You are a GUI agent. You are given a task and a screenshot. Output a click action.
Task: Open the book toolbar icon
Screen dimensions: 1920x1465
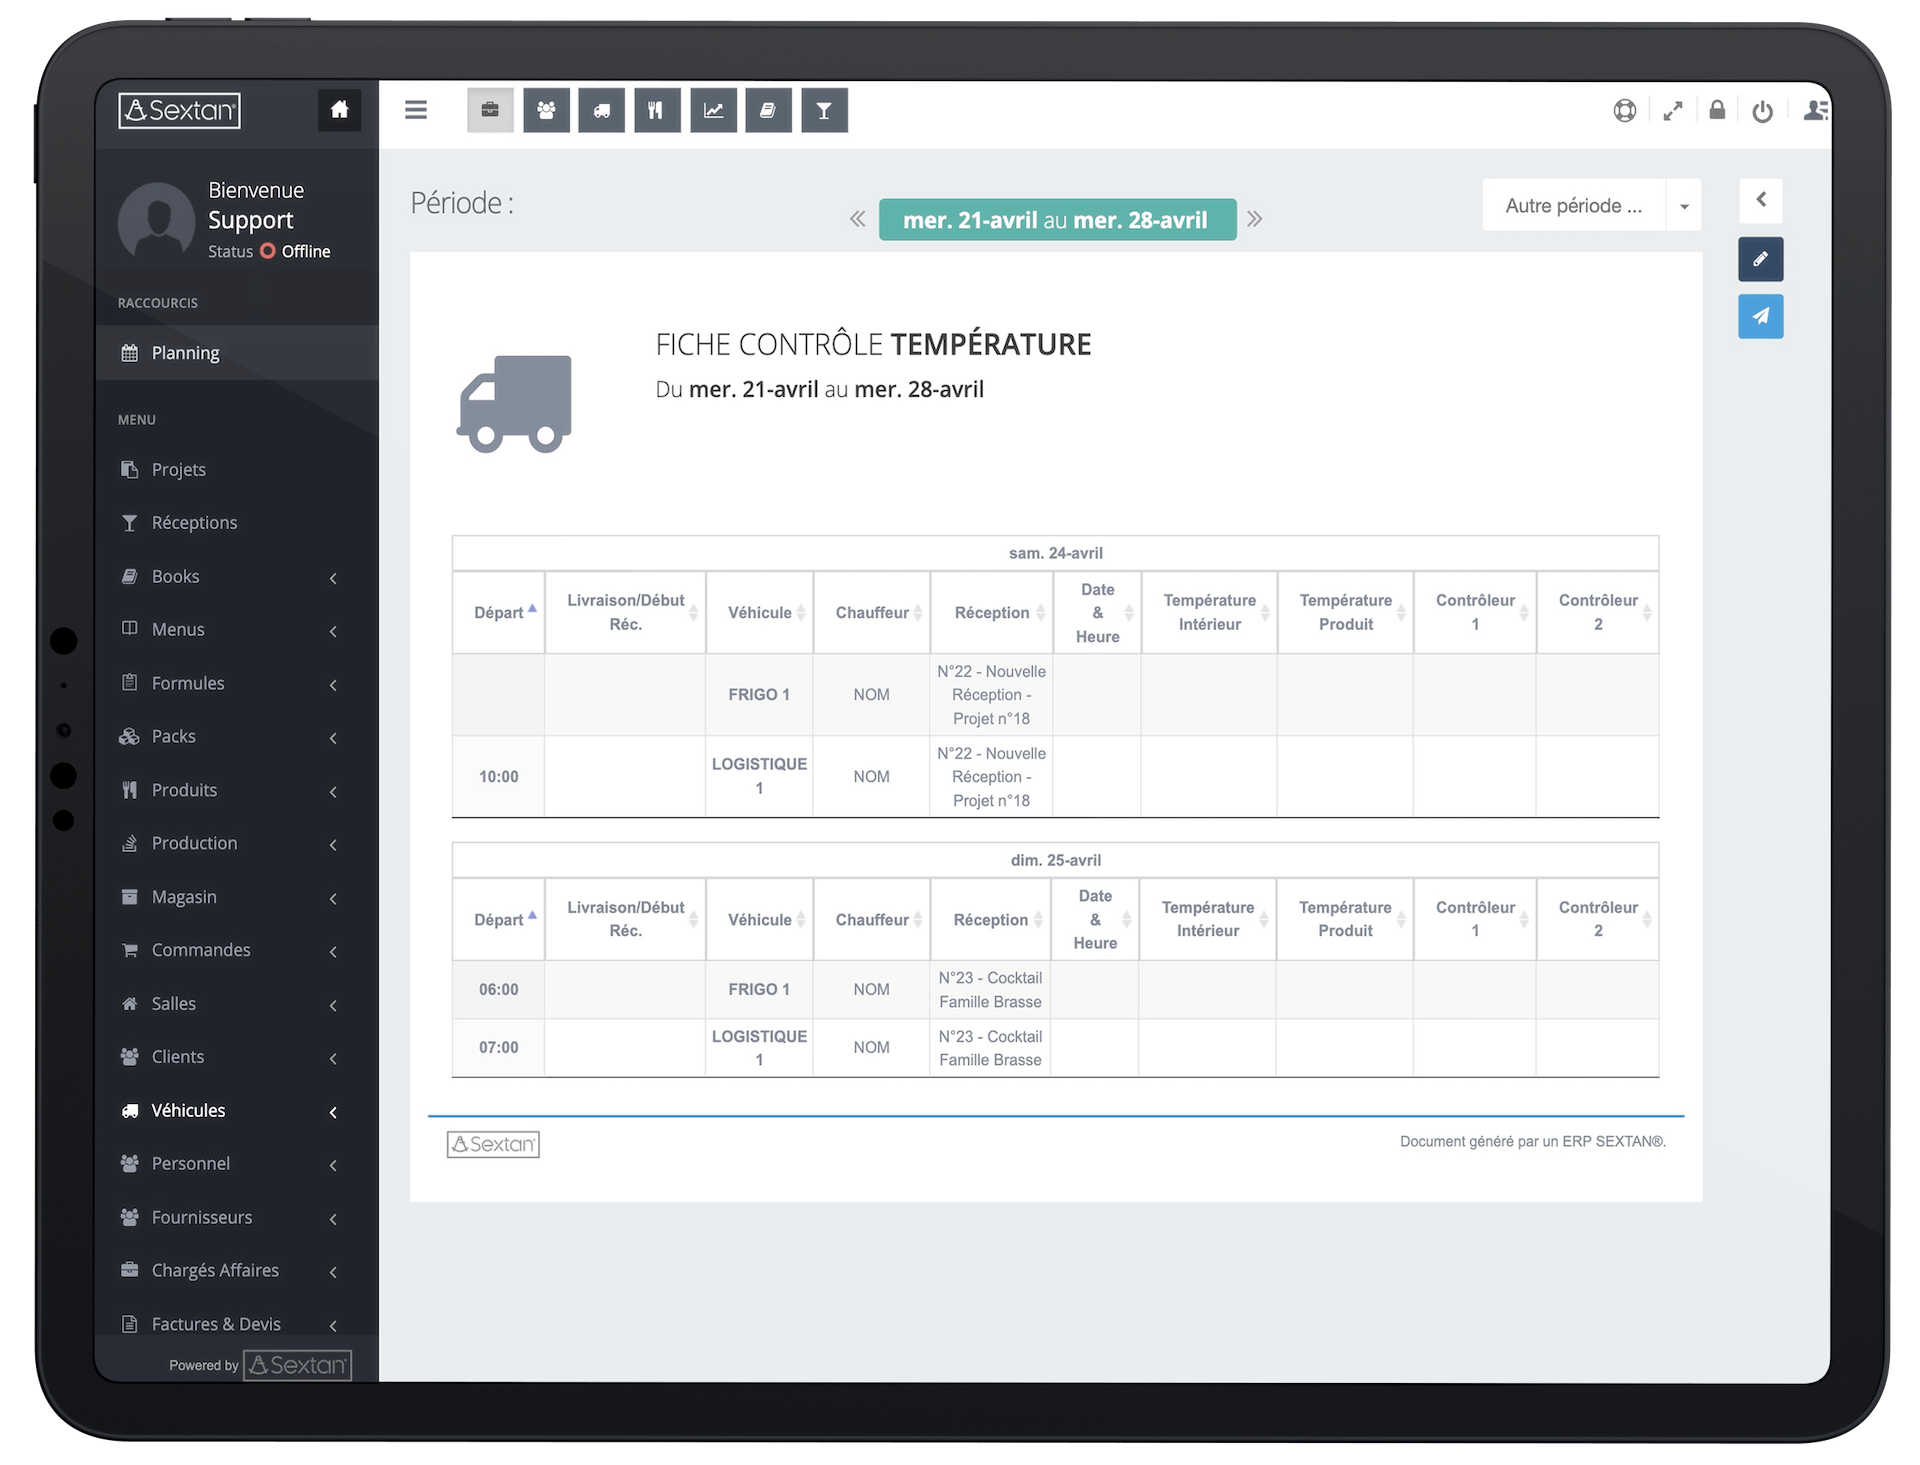pos(769,110)
